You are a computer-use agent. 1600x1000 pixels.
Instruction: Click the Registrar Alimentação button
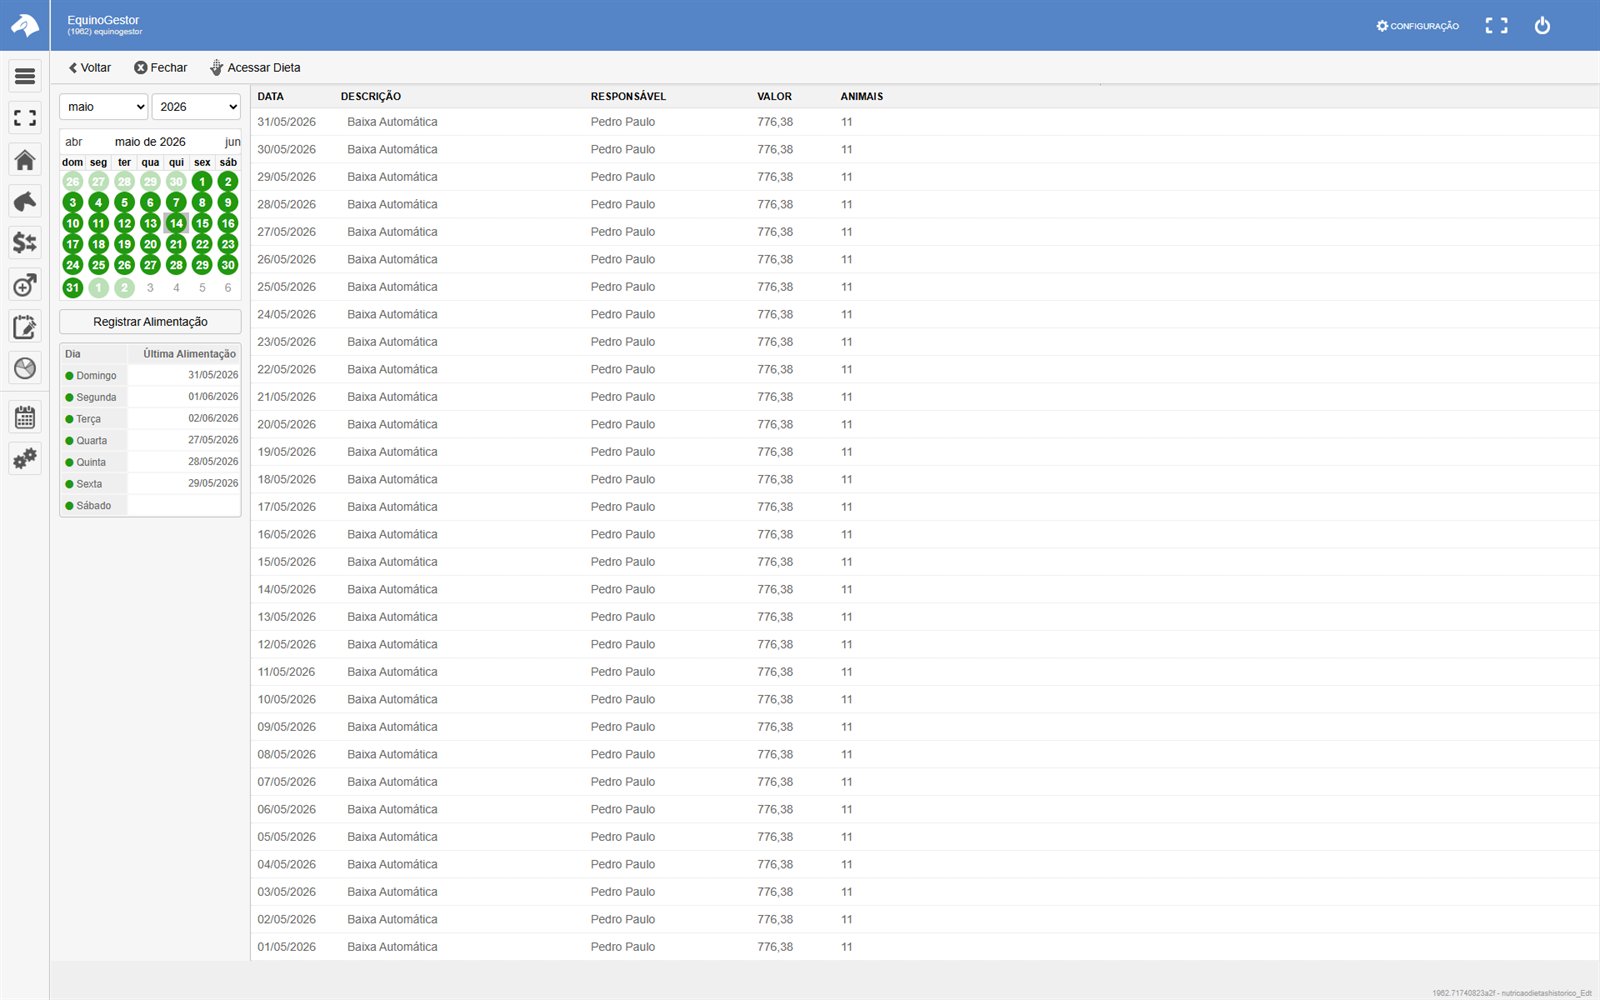point(150,322)
